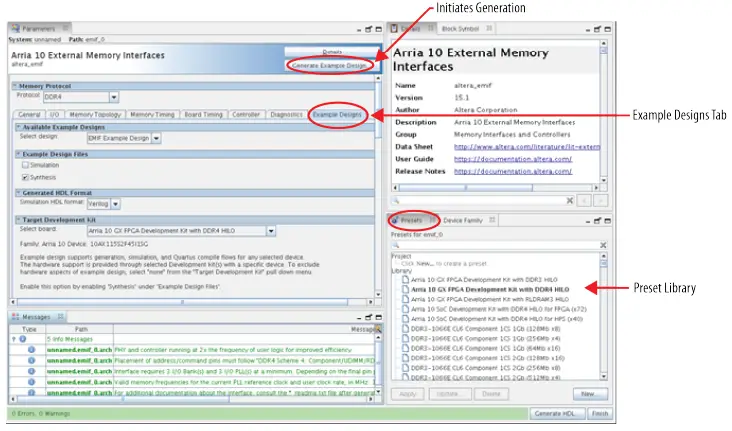Select the Example Designs tab
This screenshot has width=732, height=431.
337,114
